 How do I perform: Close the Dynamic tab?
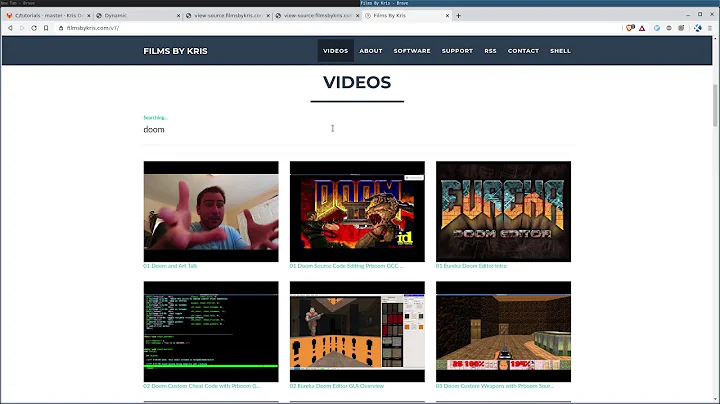click(x=179, y=16)
